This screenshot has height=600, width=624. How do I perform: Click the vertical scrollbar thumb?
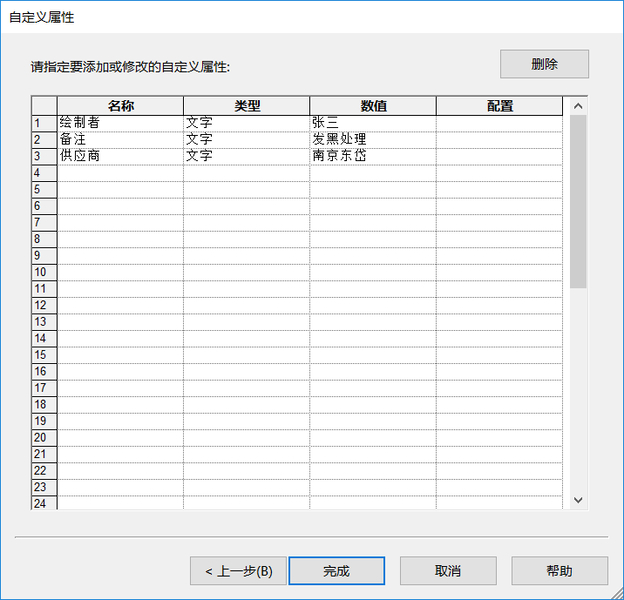coord(578,201)
